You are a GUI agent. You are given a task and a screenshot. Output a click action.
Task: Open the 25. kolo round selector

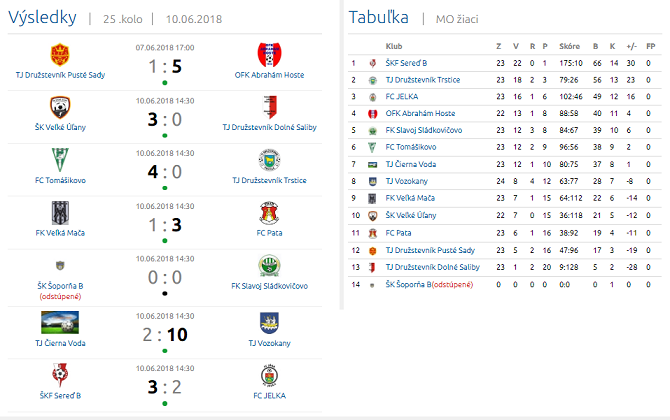(x=124, y=19)
